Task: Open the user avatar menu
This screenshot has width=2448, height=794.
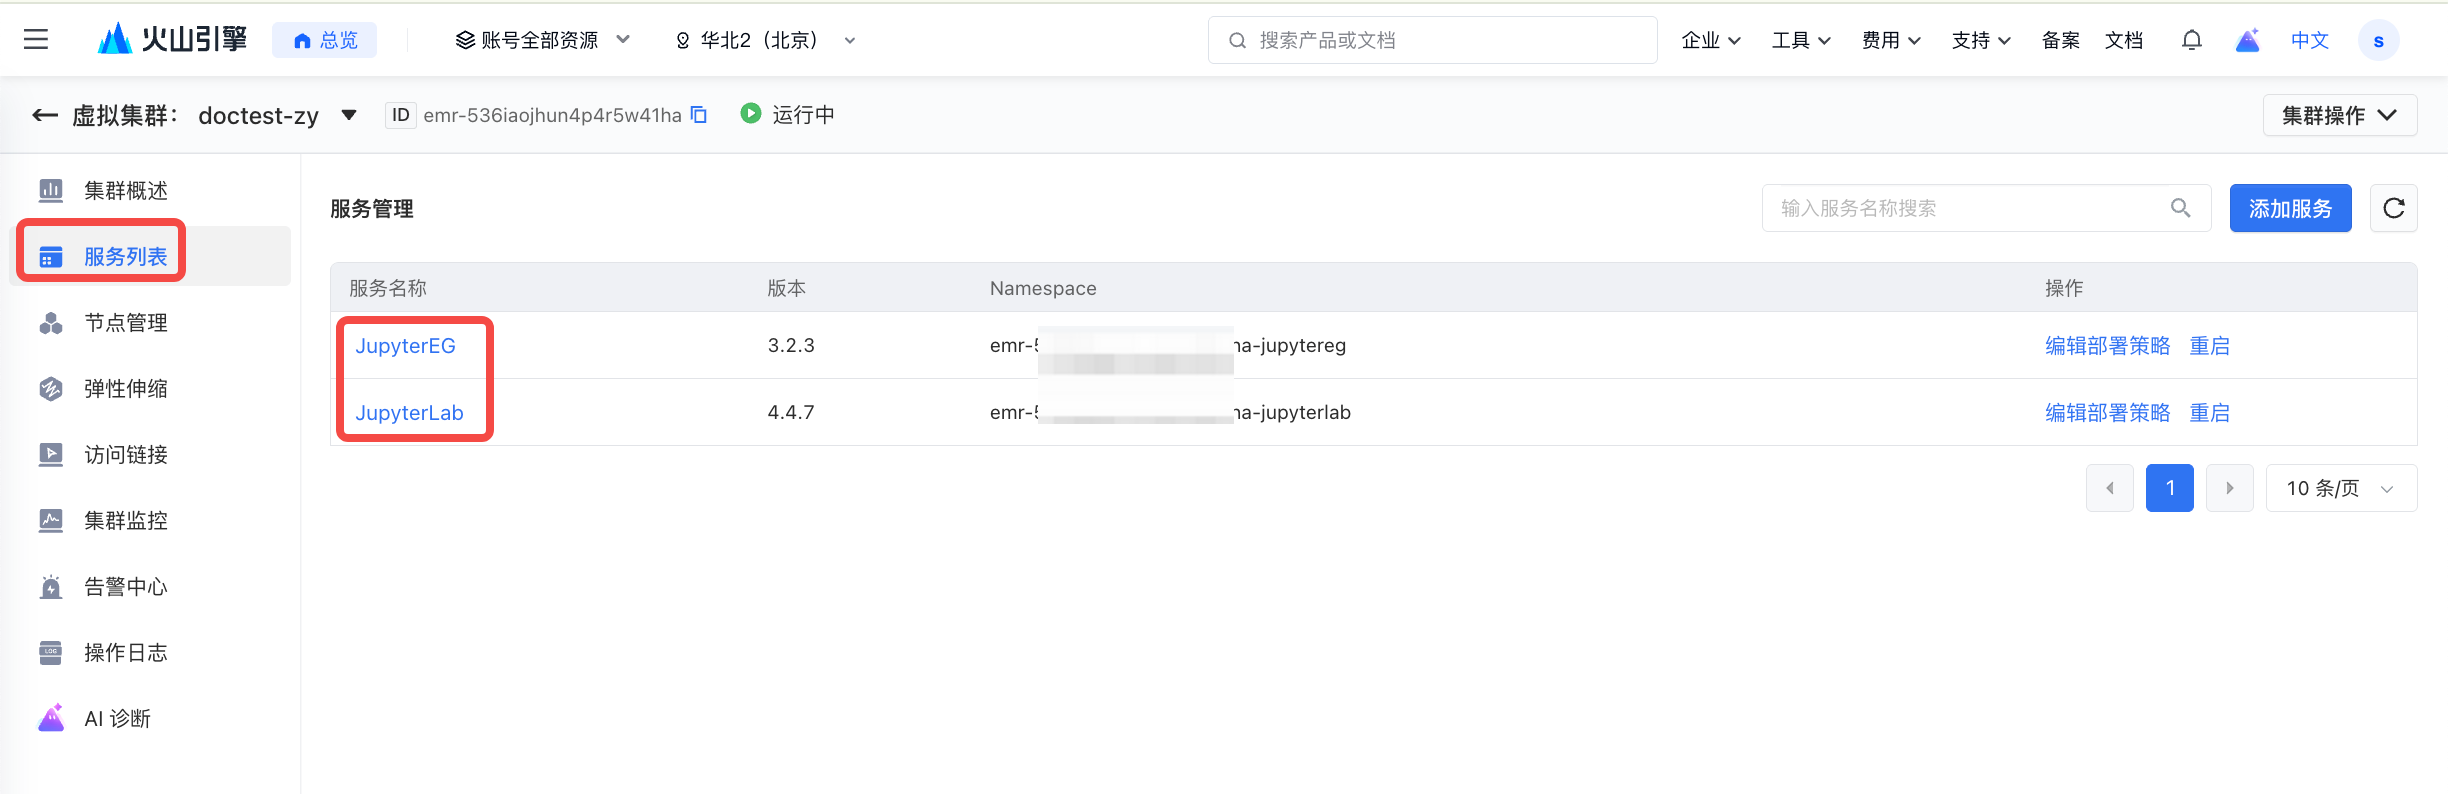Action: click(x=2378, y=41)
